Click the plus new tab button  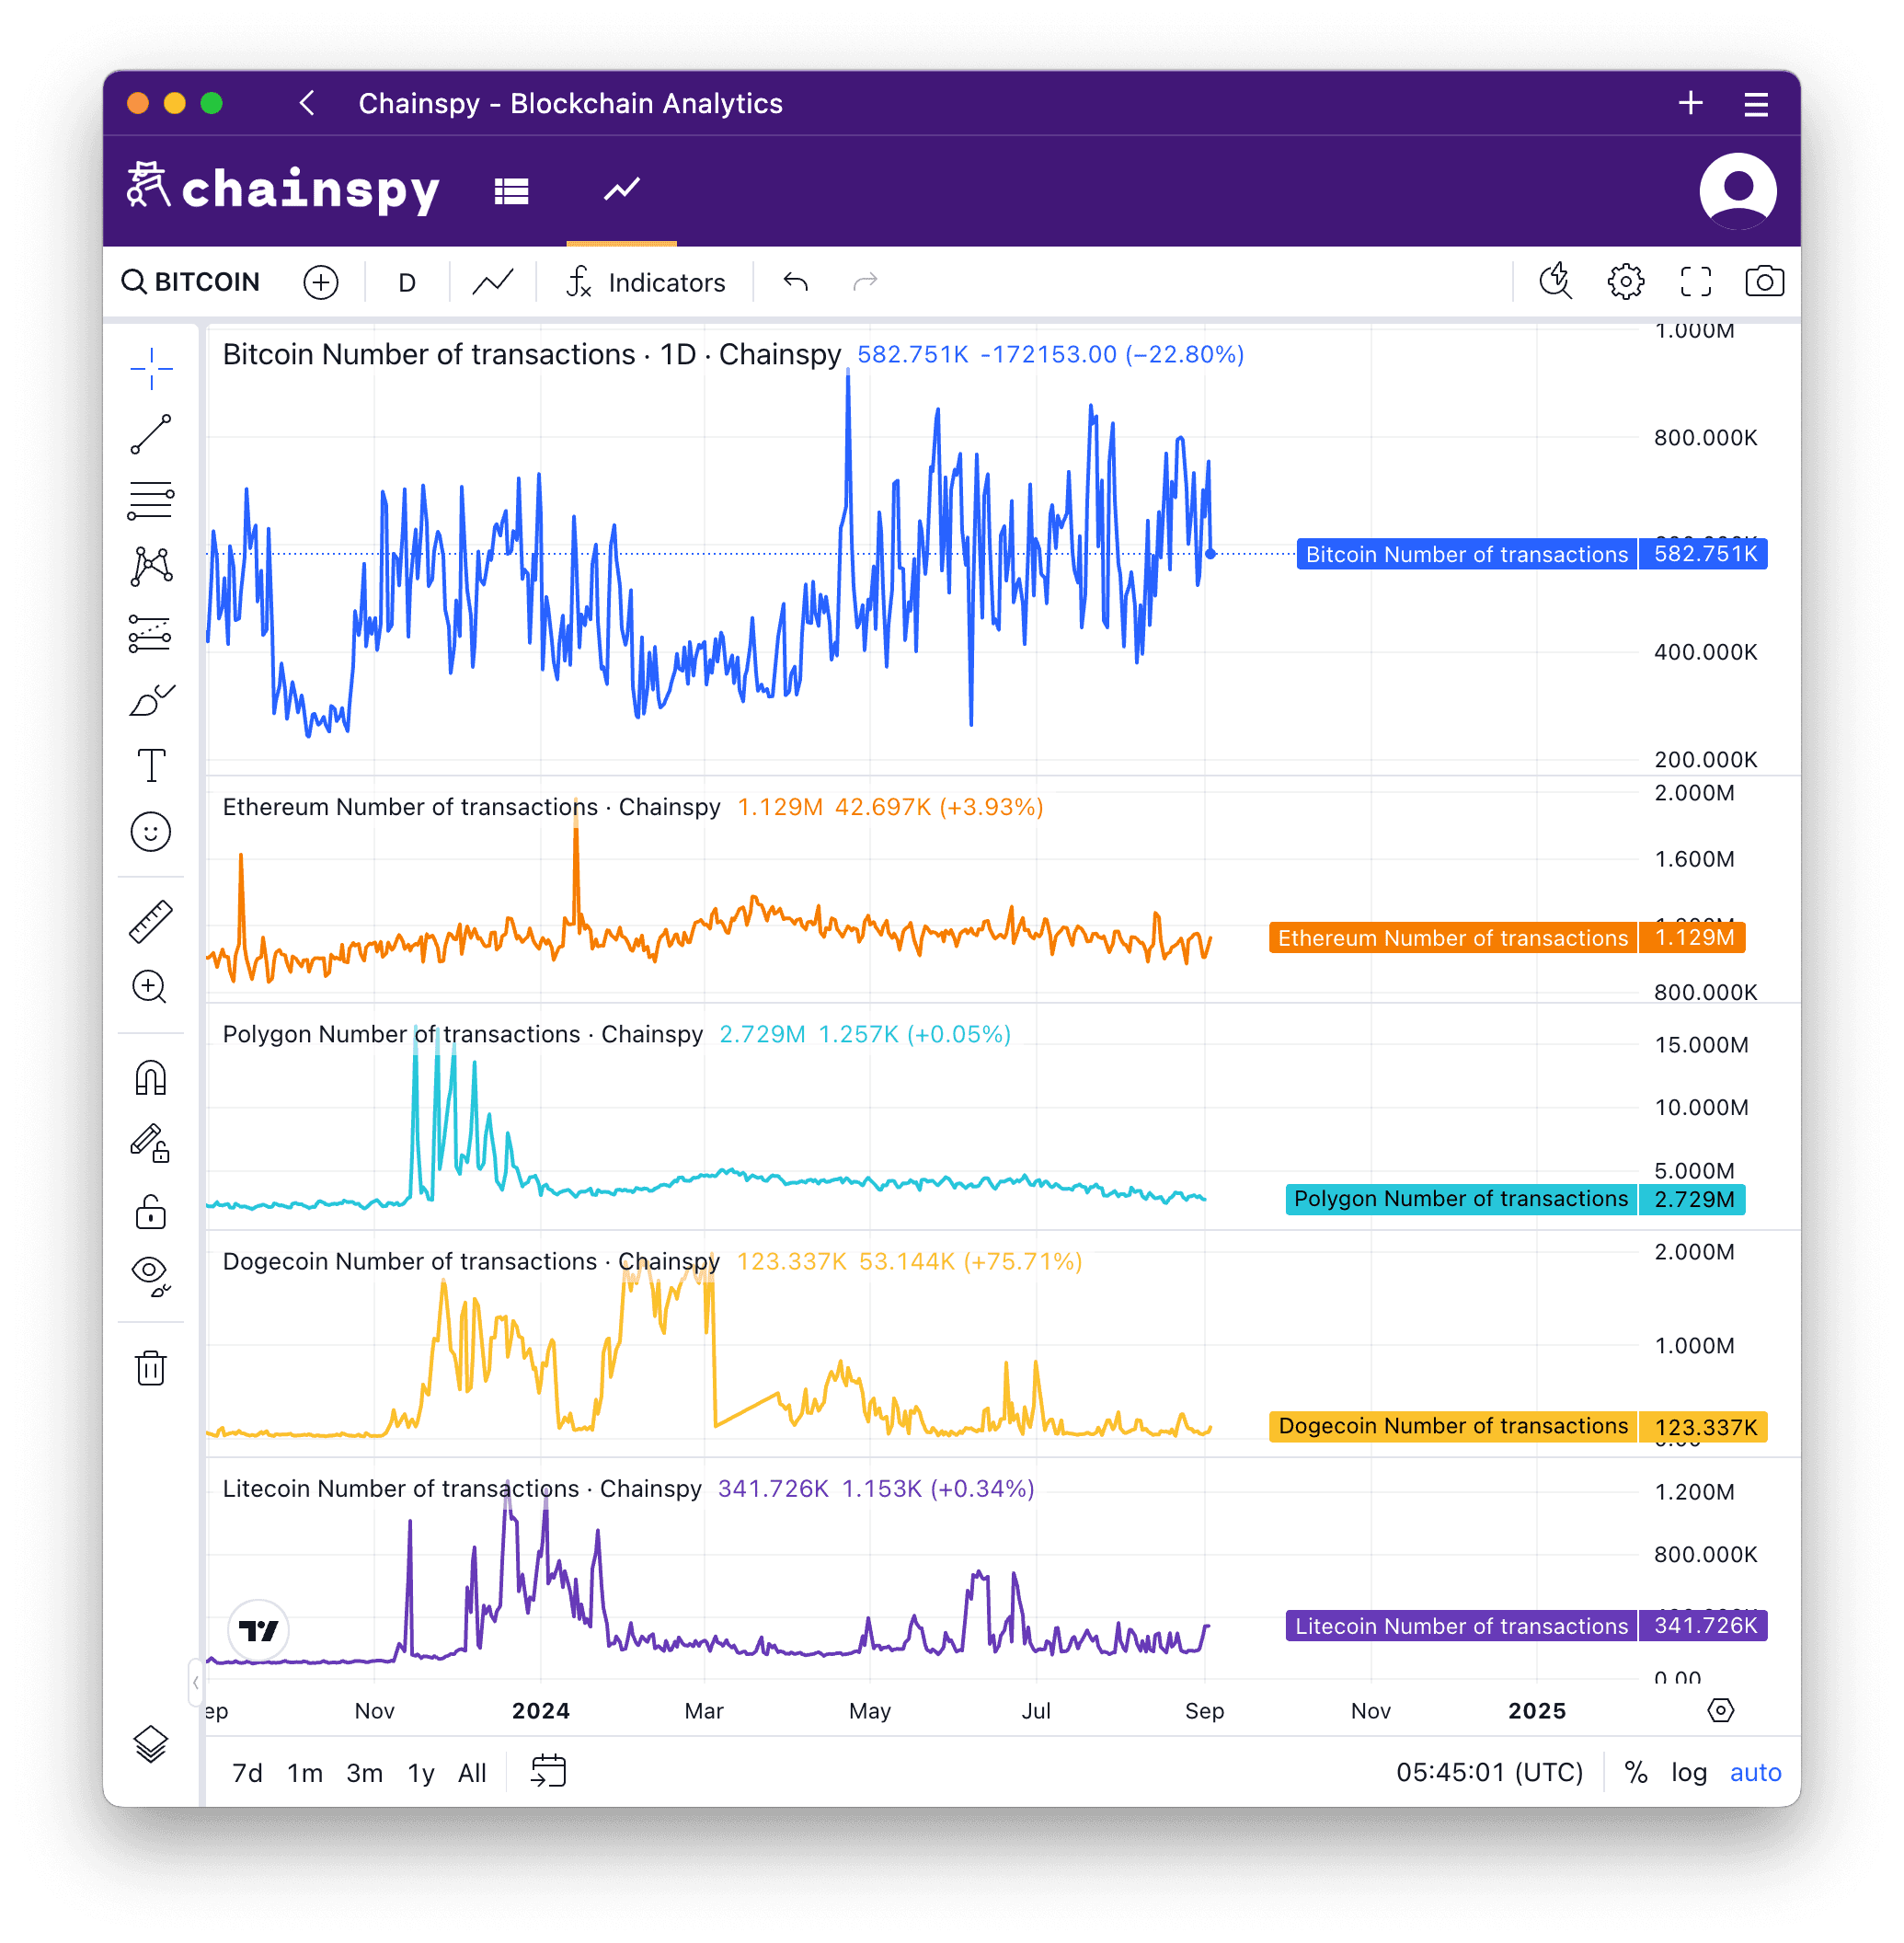[1691, 103]
